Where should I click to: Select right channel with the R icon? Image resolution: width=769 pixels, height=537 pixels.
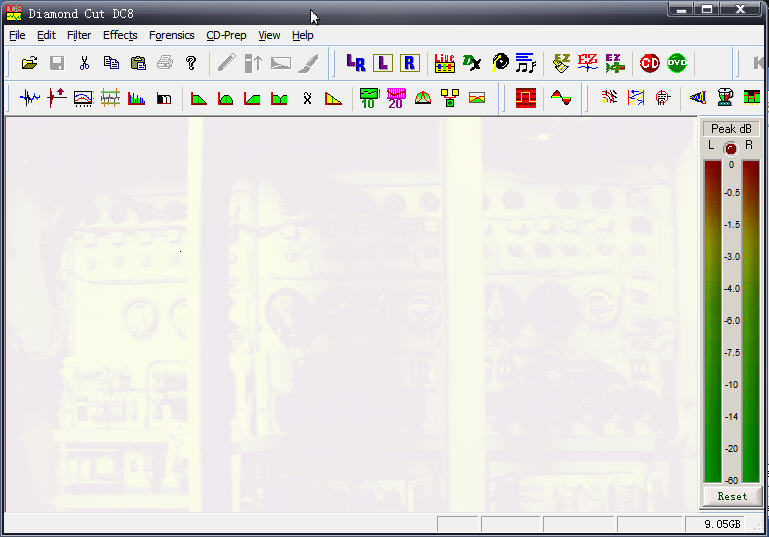(x=410, y=63)
